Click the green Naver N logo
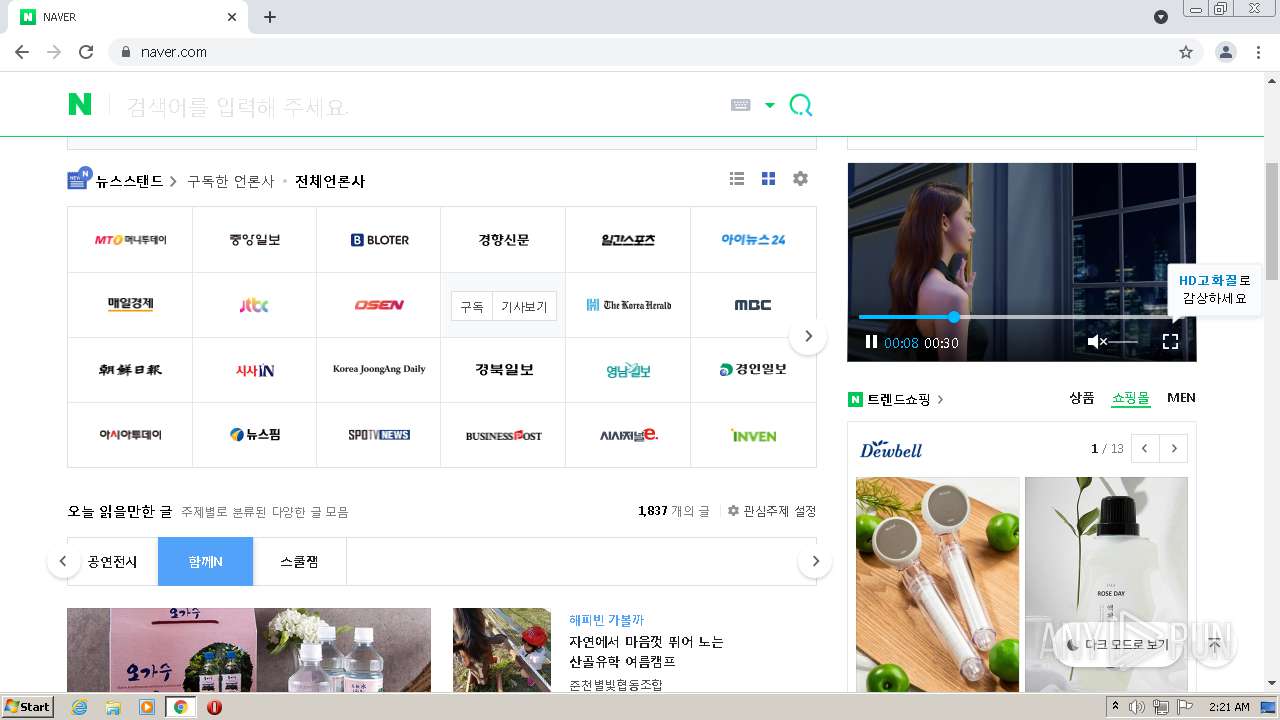The width and height of the screenshot is (1280, 720). [x=80, y=104]
